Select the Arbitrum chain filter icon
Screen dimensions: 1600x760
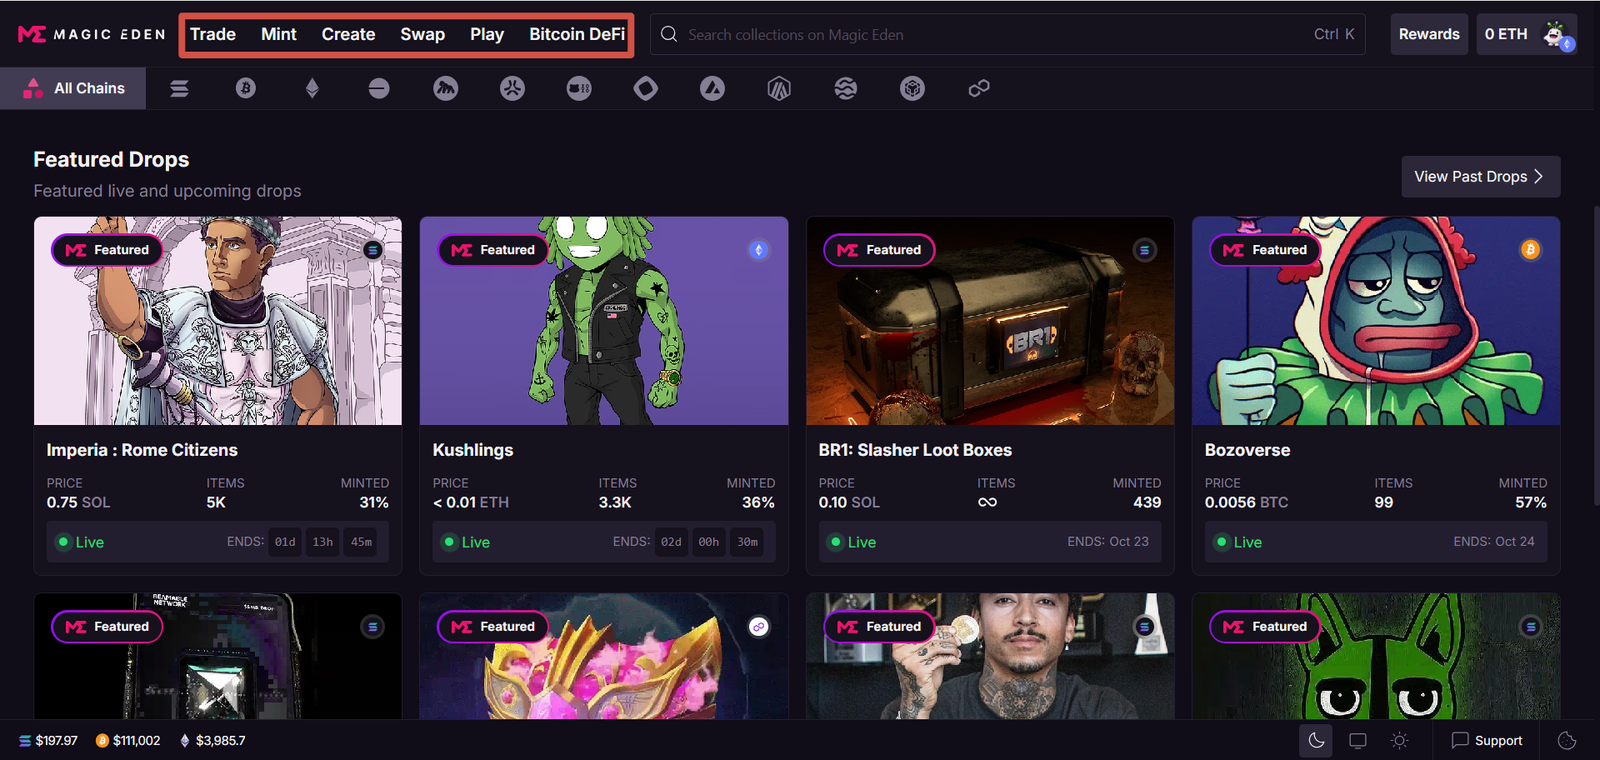(x=779, y=89)
